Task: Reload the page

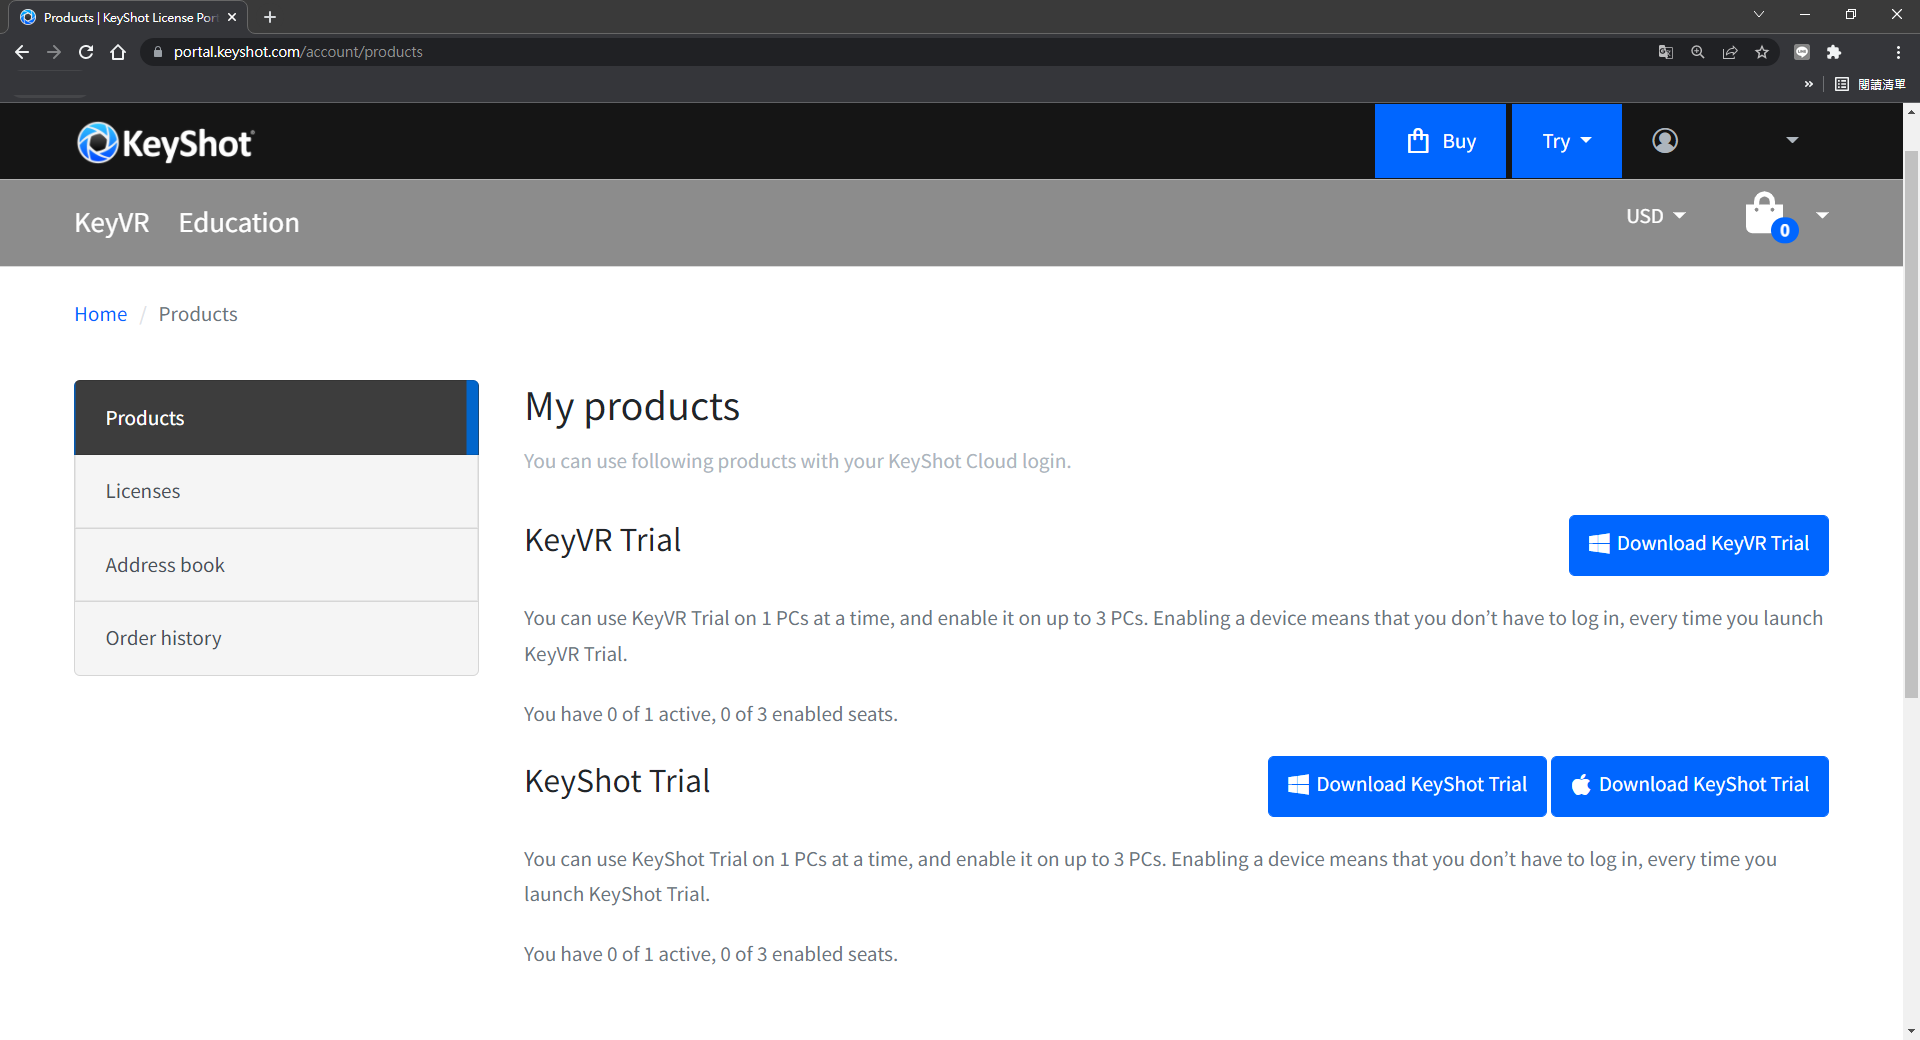Action: (86, 52)
